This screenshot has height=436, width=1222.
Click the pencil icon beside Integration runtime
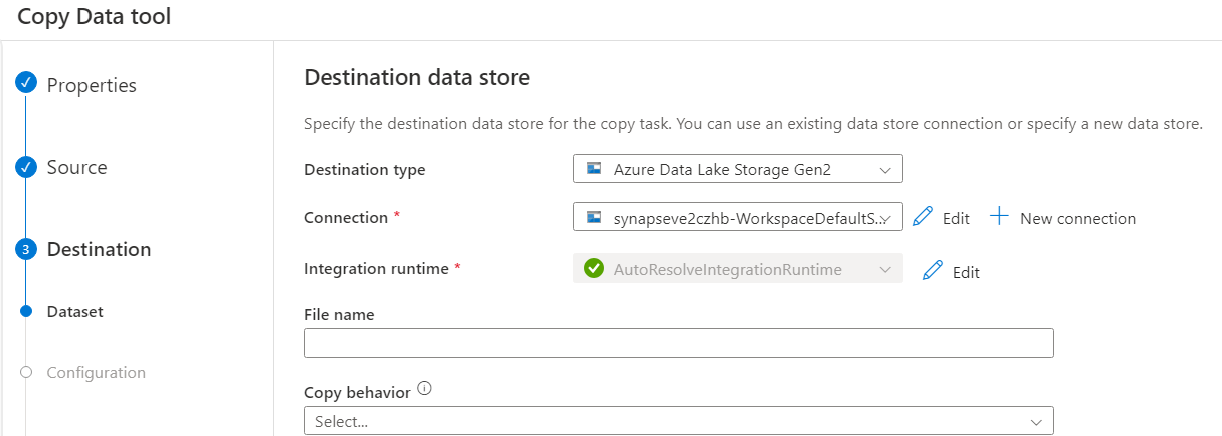pos(933,270)
